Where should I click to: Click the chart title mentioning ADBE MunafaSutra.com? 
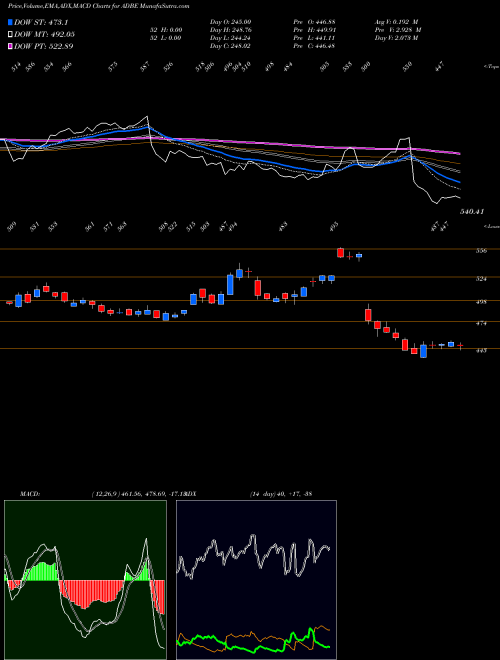[x=98, y=6]
